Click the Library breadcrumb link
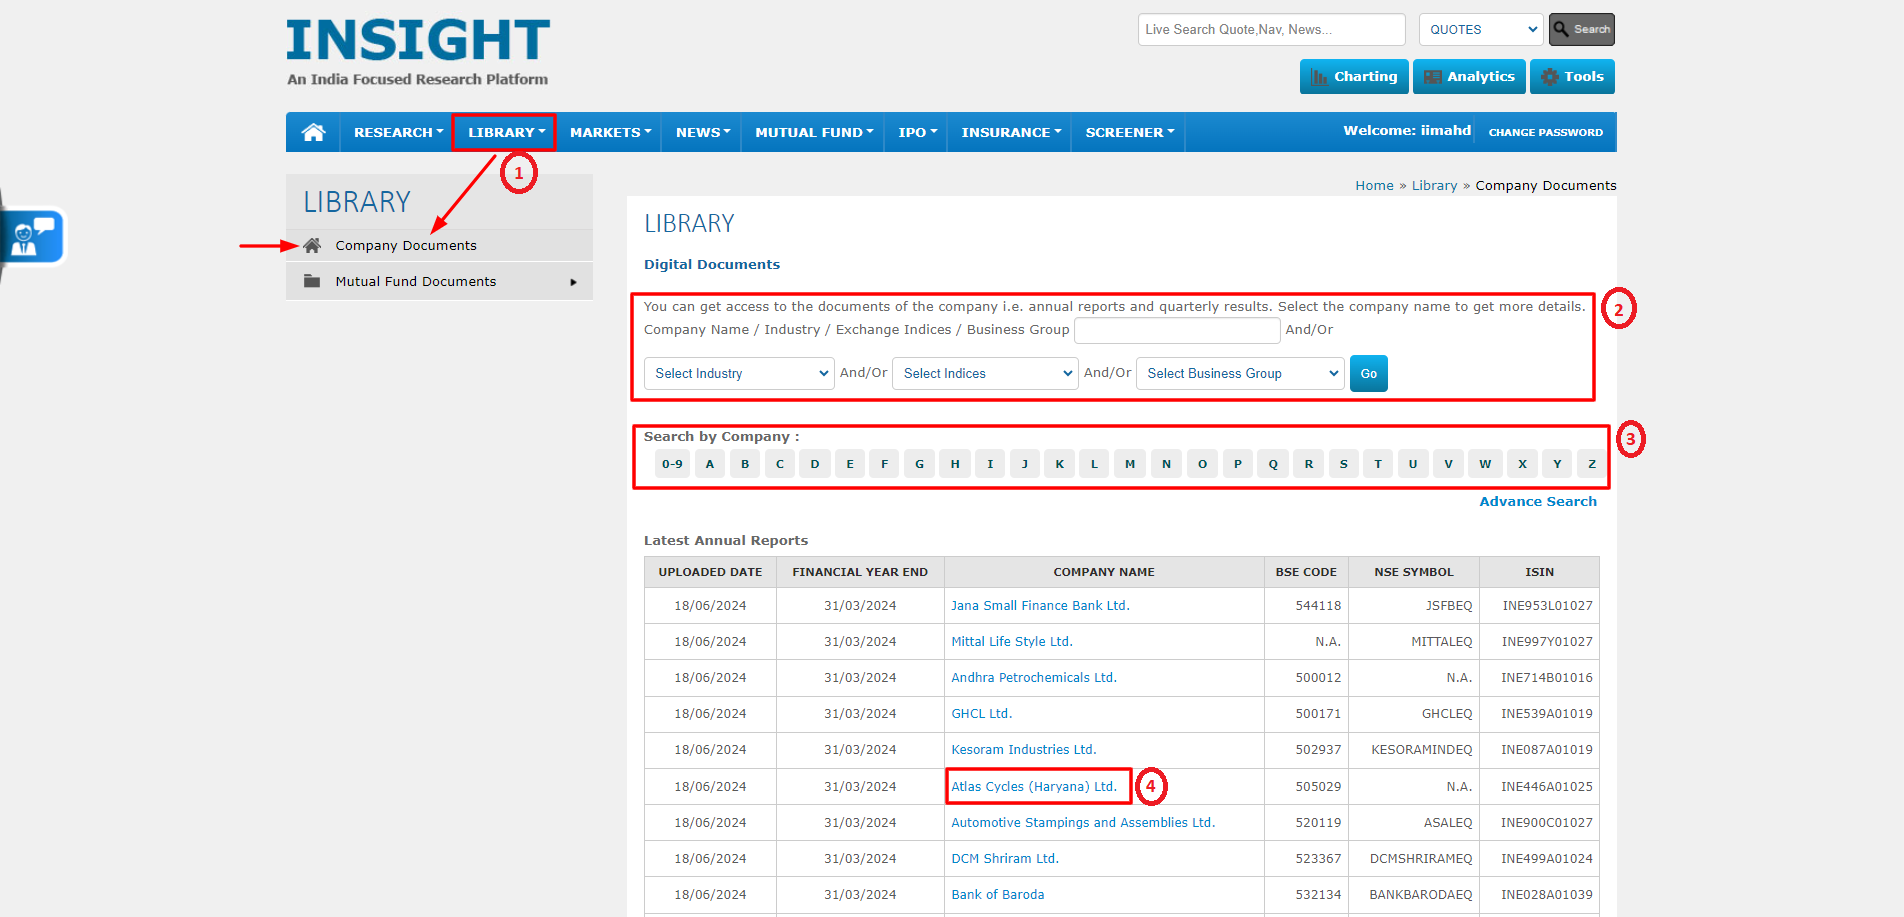Image resolution: width=1904 pixels, height=917 pixels. pyautogui.click(x=1434, y=186)
